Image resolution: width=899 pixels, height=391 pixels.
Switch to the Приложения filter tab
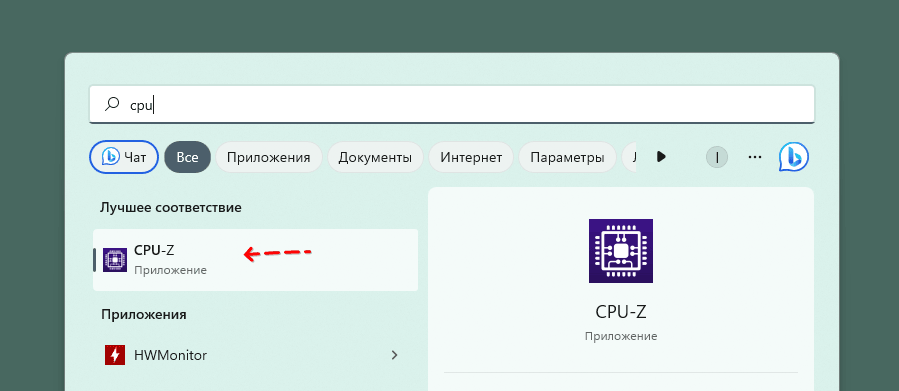coord(268,157)
